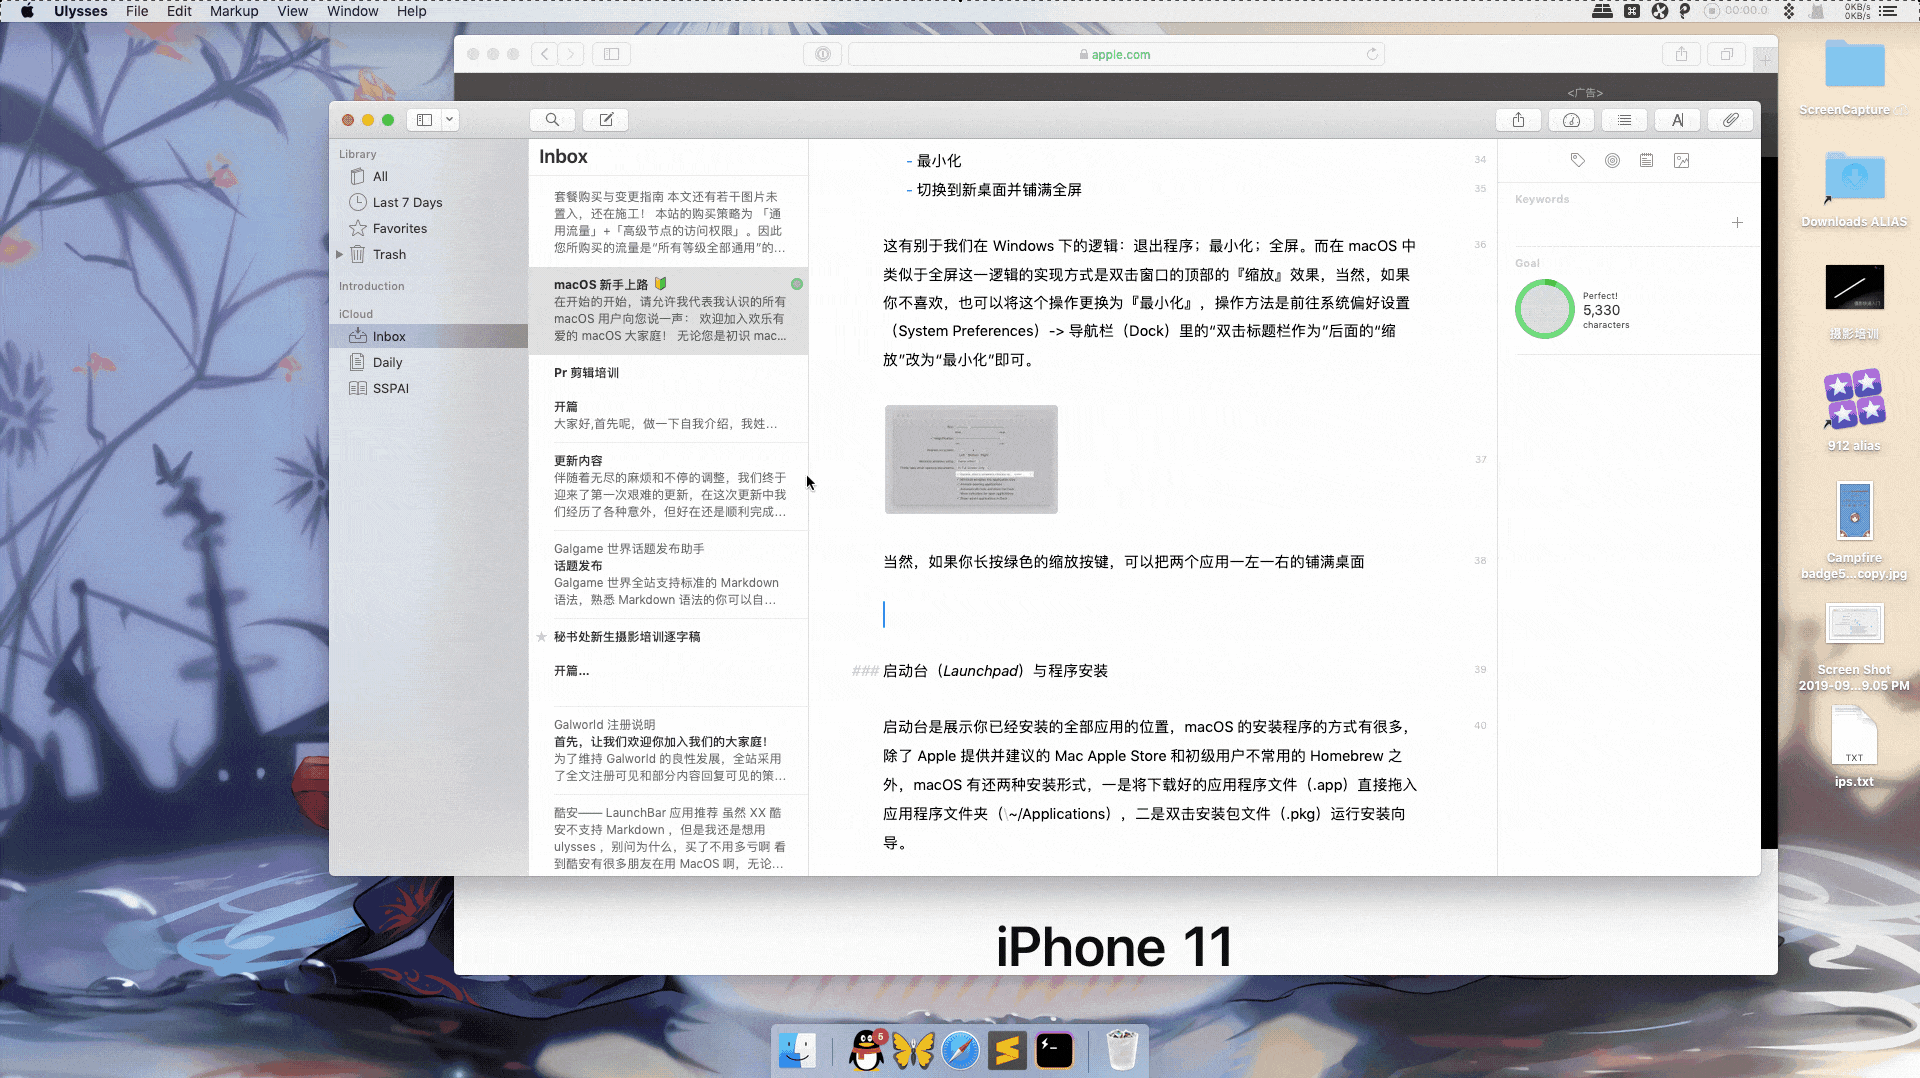Open the search icon in Ulysses toolbar
The width and height of the screenshot is (1920, 1078).
552,120
